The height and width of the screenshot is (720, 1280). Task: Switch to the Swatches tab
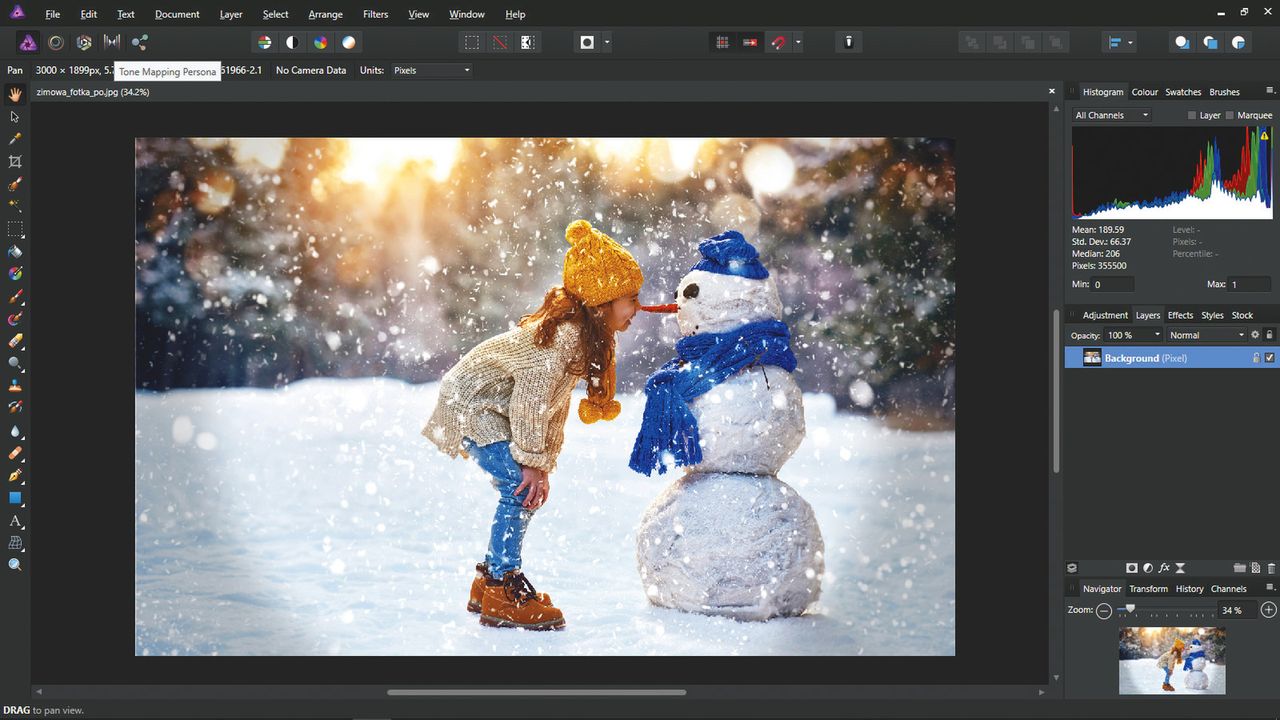1183,92
